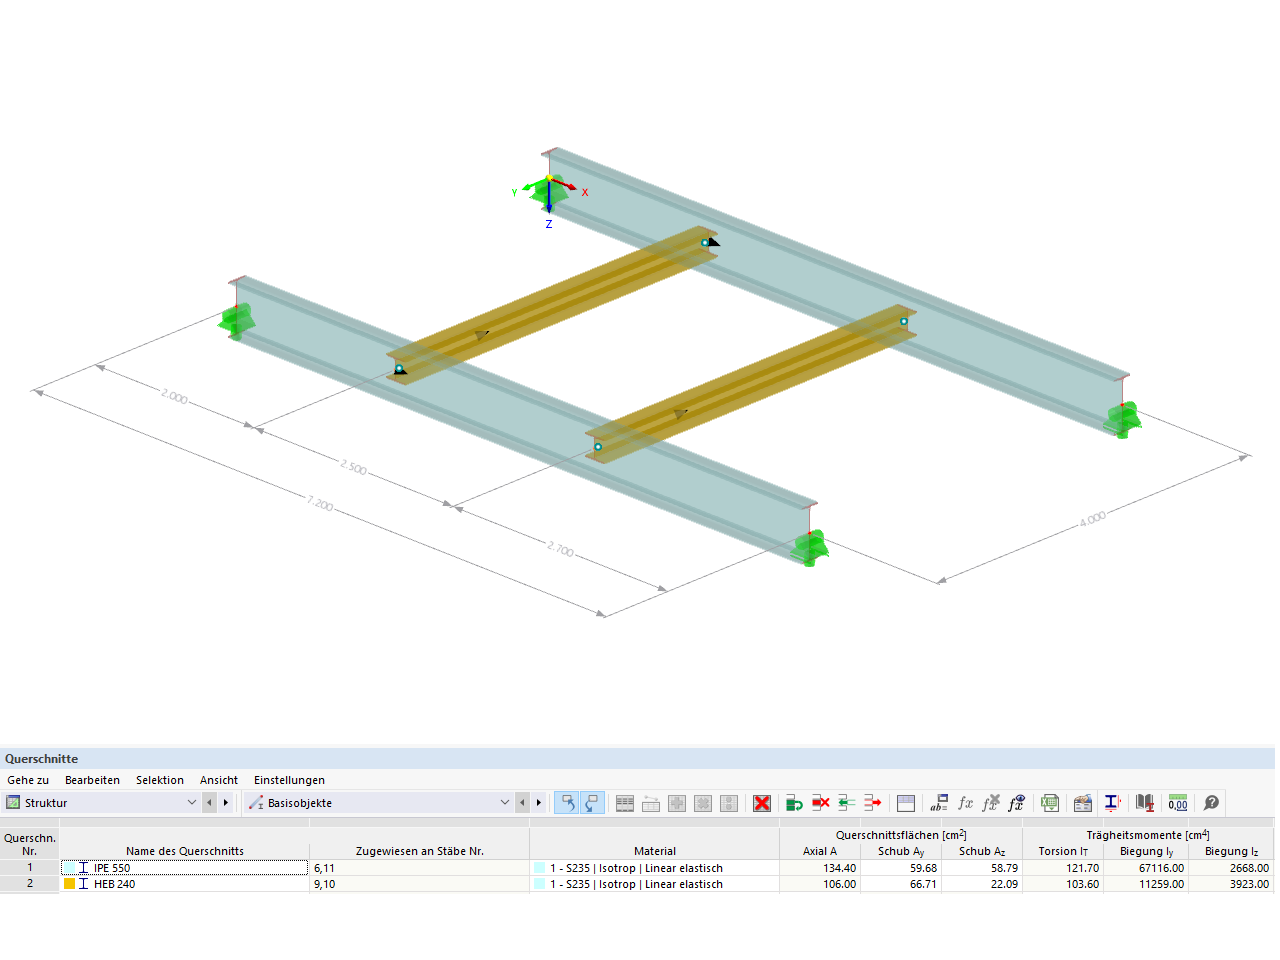Click the orange color swatch of HEB 240
This screenshot has width=1280, height=960.
pyautogui.click(x=69, y=884)
